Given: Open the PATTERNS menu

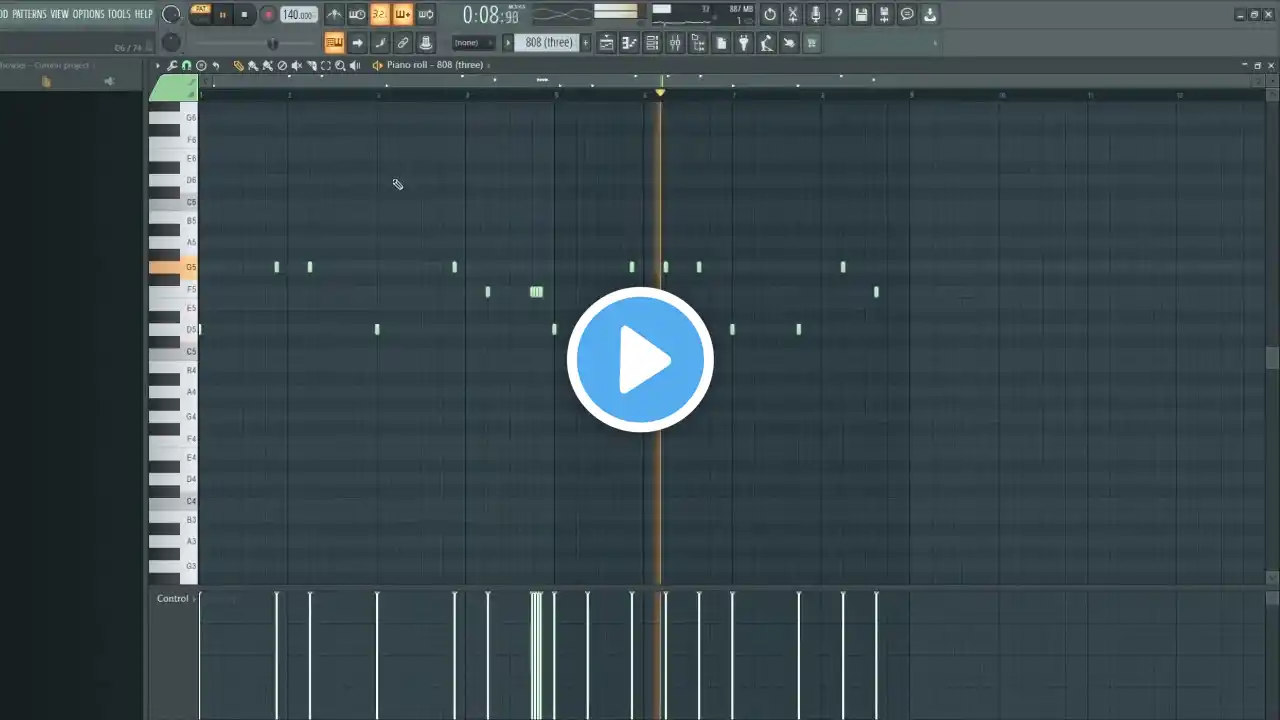Looking at the screenshot, I should point(30,14).
